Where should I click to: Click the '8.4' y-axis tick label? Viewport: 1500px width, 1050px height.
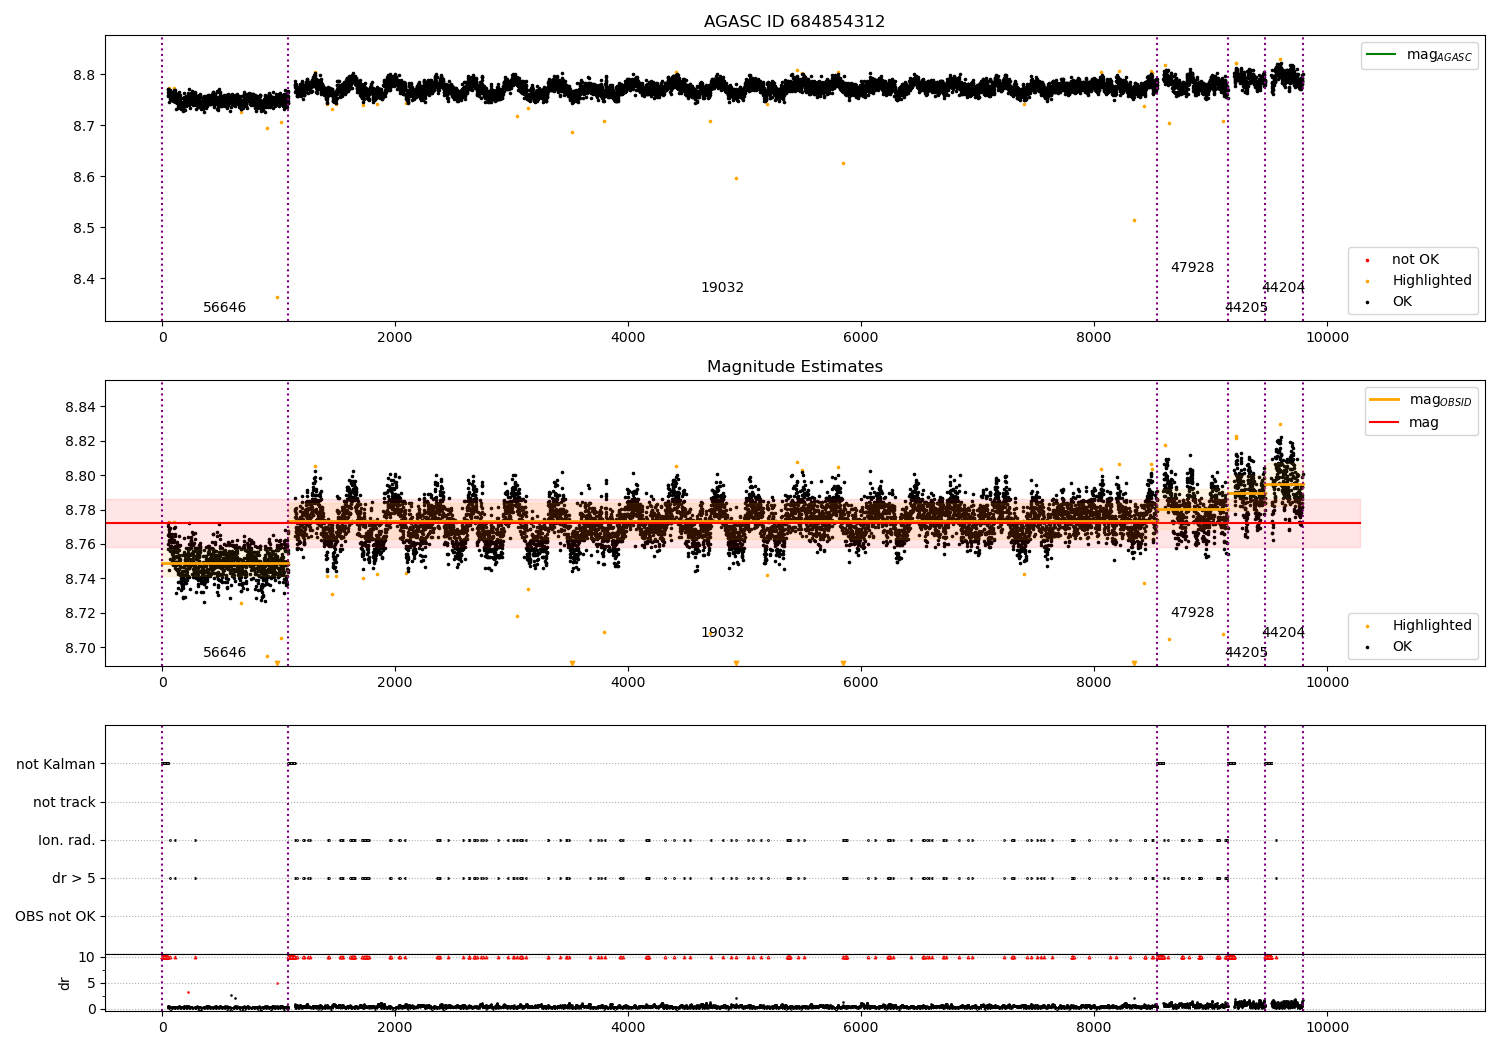click(84, 279)
